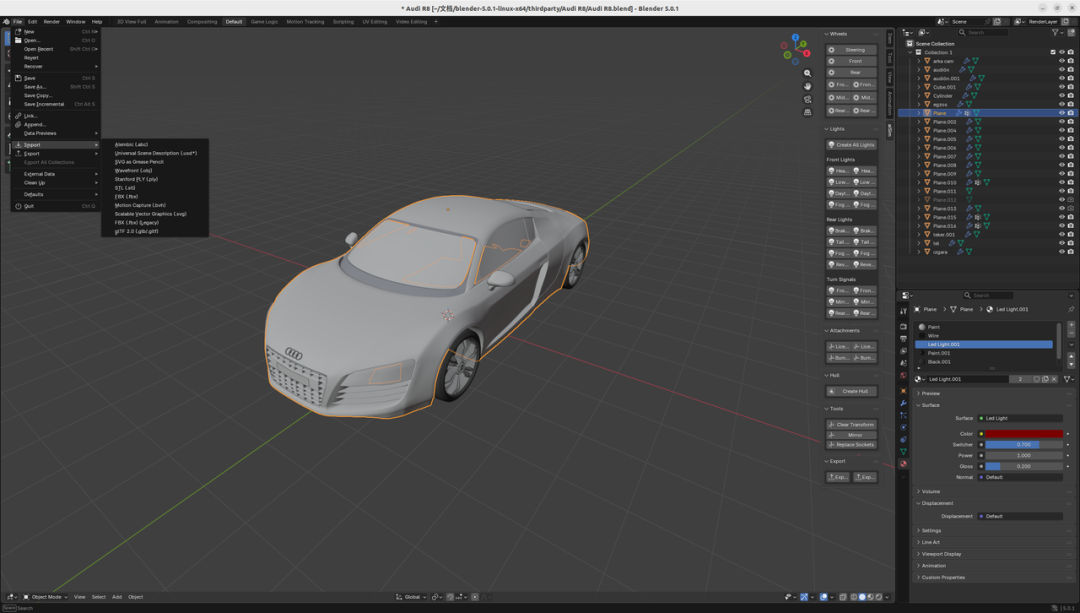The image size is (1080, 613).
Task: Expand the Preview panel in Properties
Action: coord(930,393)
